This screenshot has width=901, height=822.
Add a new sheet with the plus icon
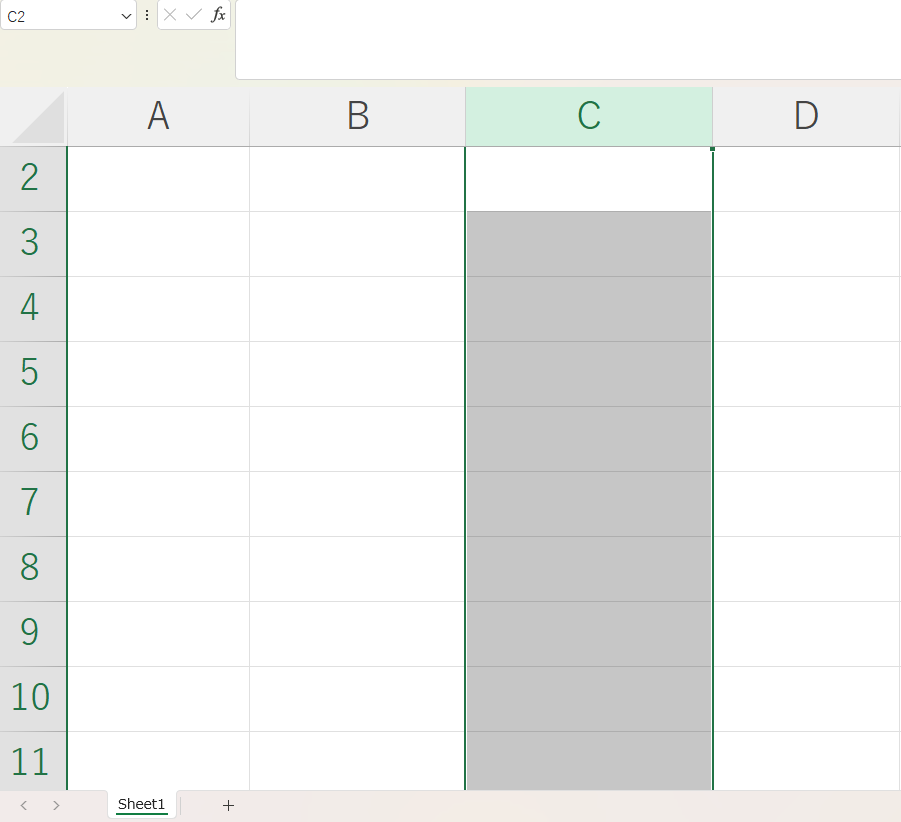click(228, 805)
